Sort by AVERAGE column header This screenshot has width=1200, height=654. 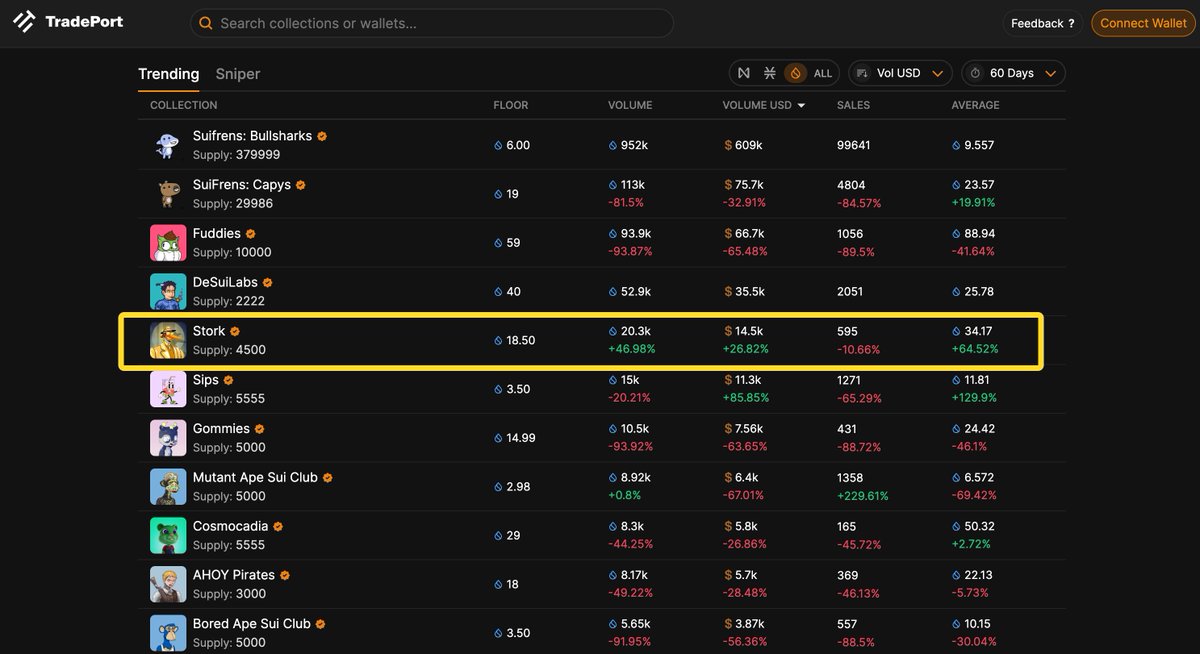(975, 105)
